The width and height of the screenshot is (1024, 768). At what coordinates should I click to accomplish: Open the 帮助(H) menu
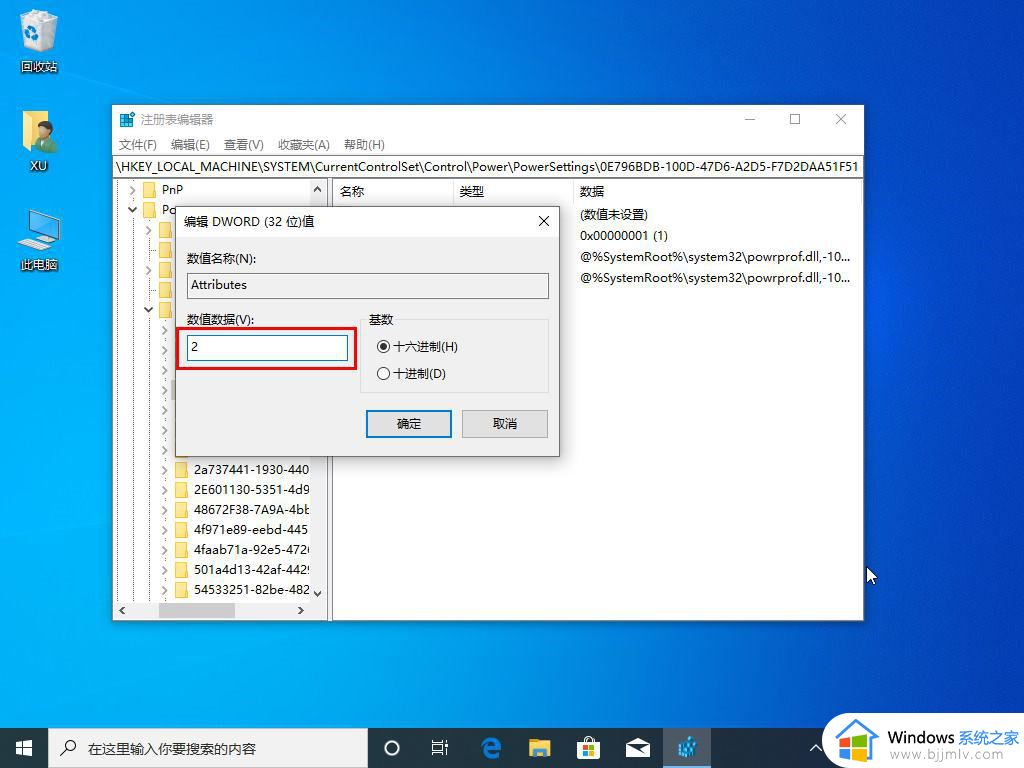pos(364,144)
